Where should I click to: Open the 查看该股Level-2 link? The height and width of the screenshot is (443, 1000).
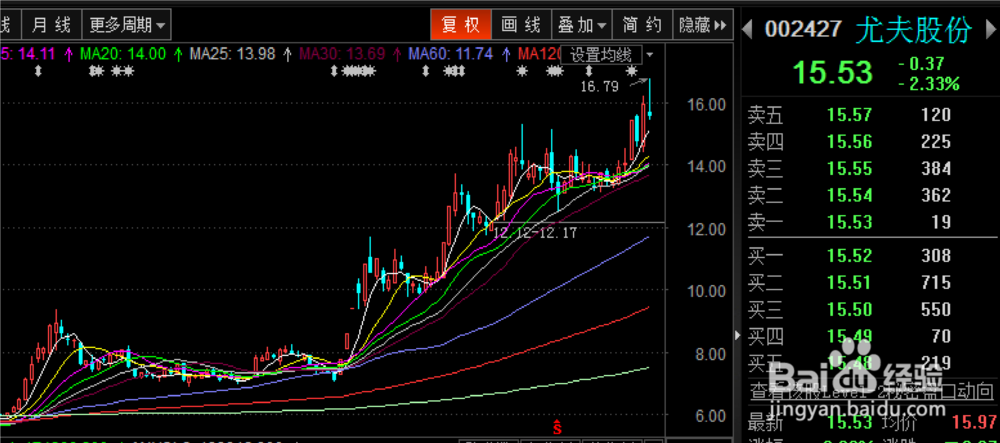[x=871, y=390]
